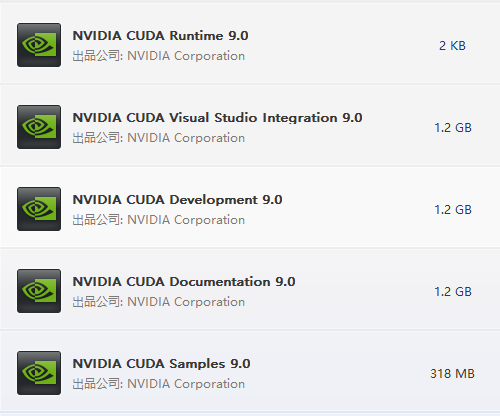Click the 2 KB size of CUDA Runtime

[x=452, y=46]
